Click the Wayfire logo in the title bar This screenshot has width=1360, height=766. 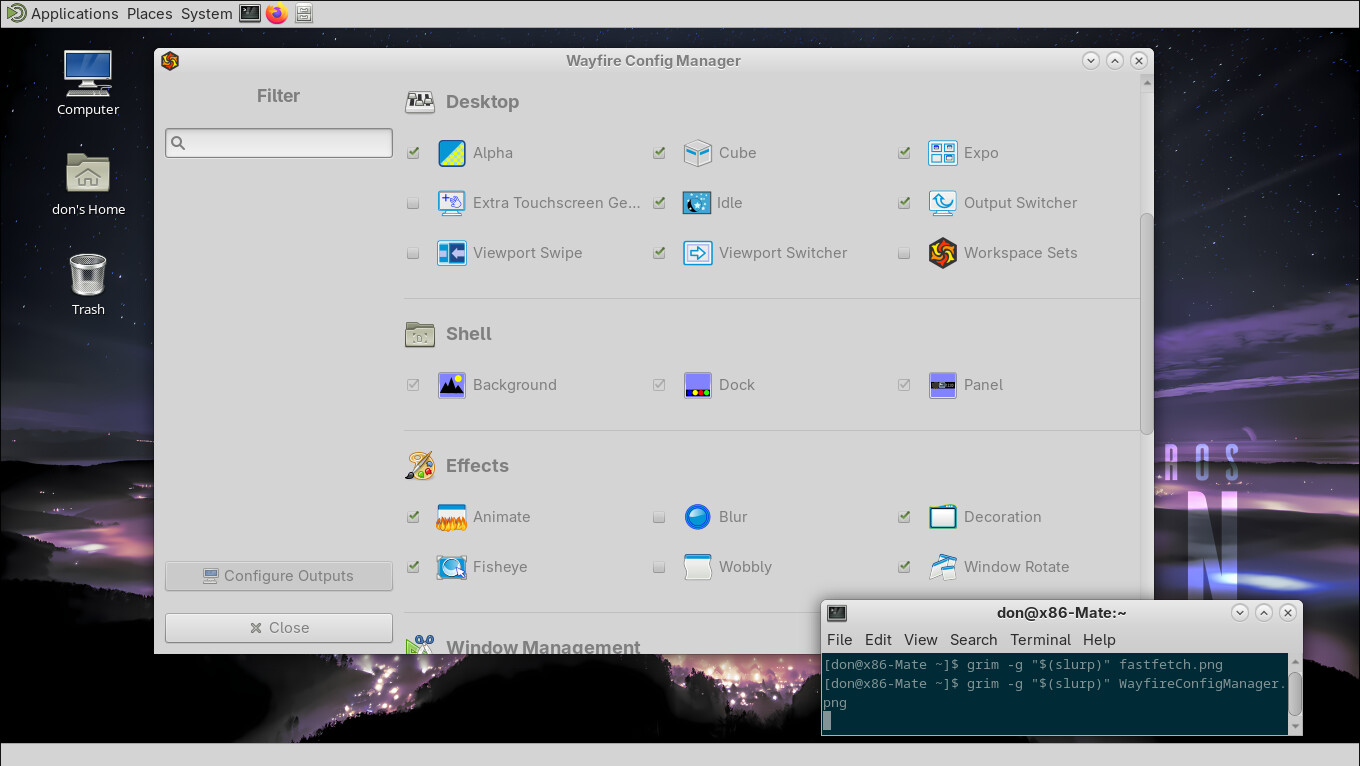pyautogui.click(x=170, y=61)
